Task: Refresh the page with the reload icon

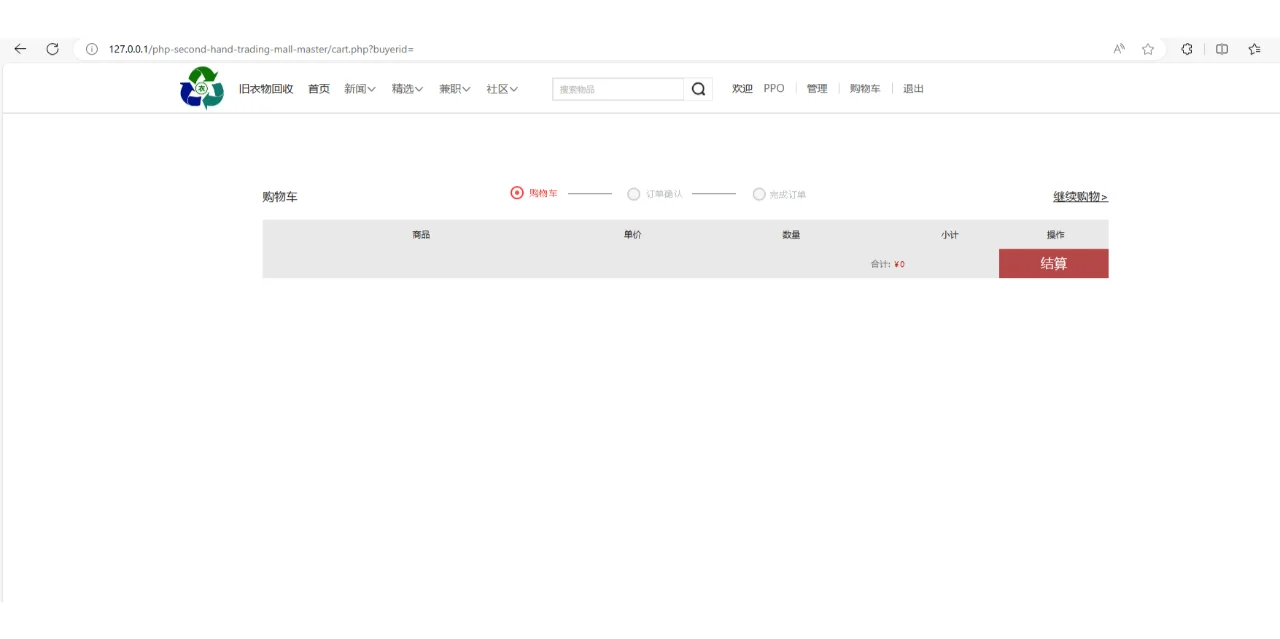Action: point(52,48)
